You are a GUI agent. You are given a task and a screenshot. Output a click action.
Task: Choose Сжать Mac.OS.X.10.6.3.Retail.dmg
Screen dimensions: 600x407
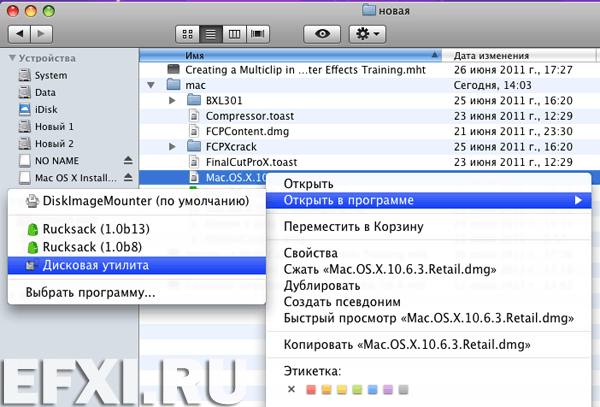click(429, 269)
